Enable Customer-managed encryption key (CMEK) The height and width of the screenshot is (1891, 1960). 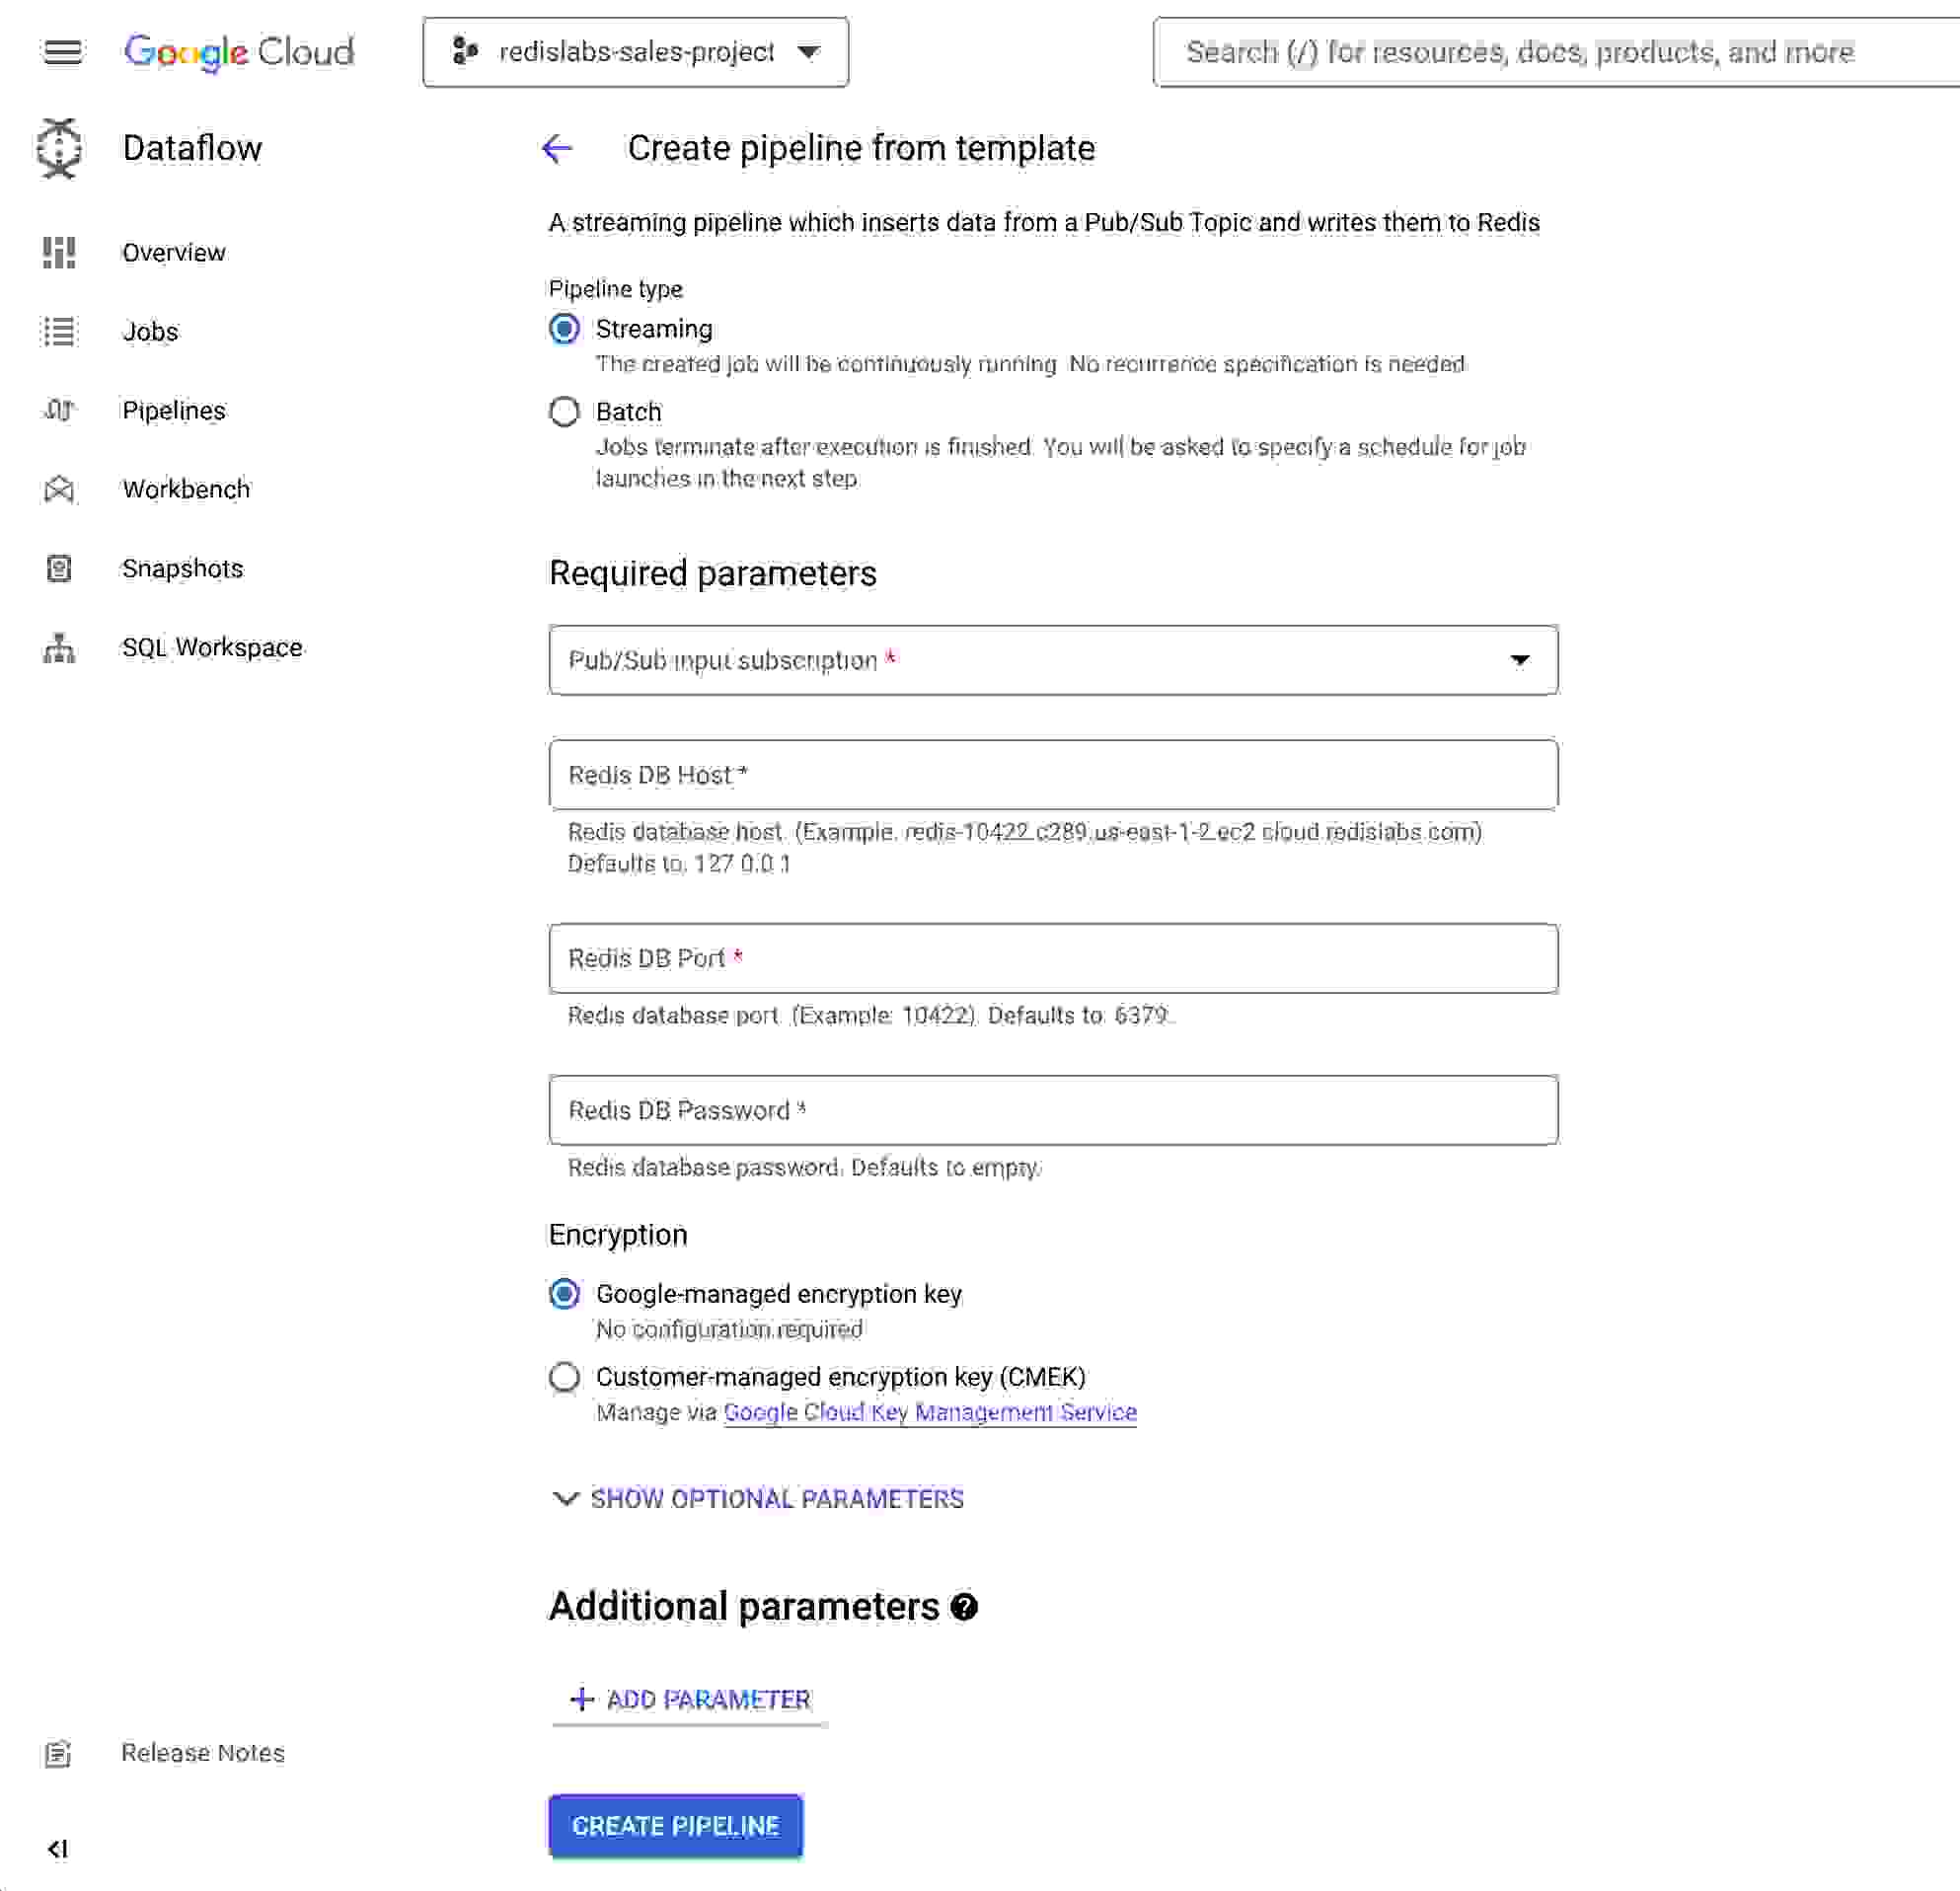(564, 1377)
